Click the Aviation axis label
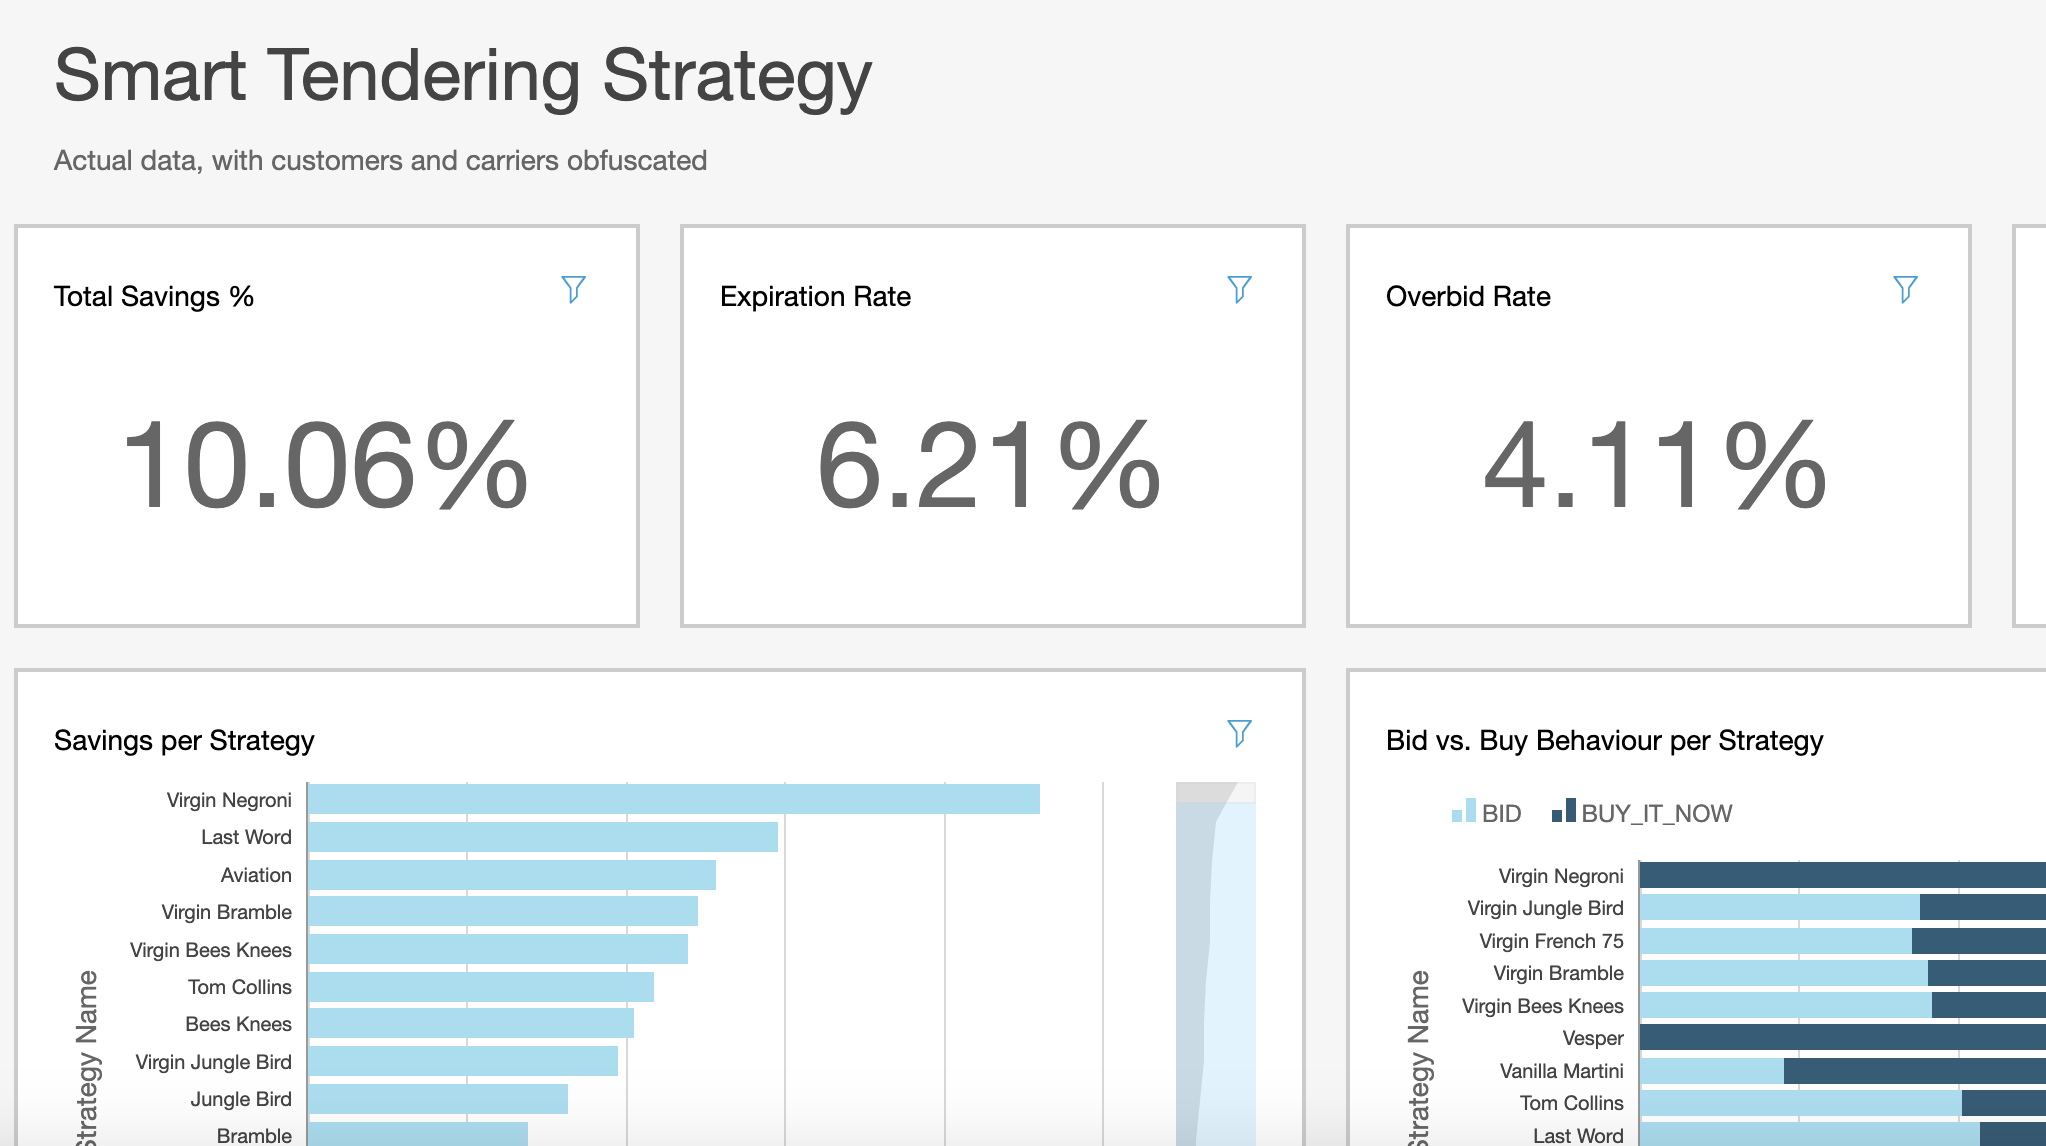Screen dimensions: 2046x1146 pyautogui.click(x=256, y=875)
